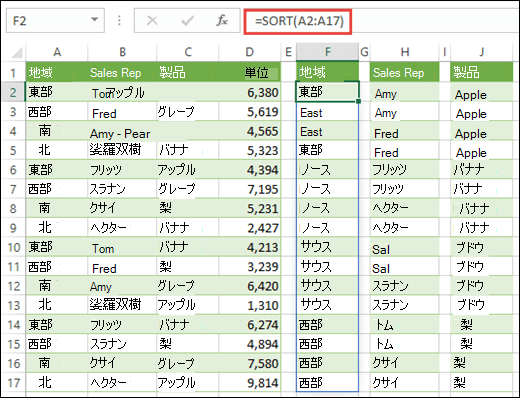Click selected cell F2 containing 東部
Viewport: 520px width, 398px height.
[327, 92]
